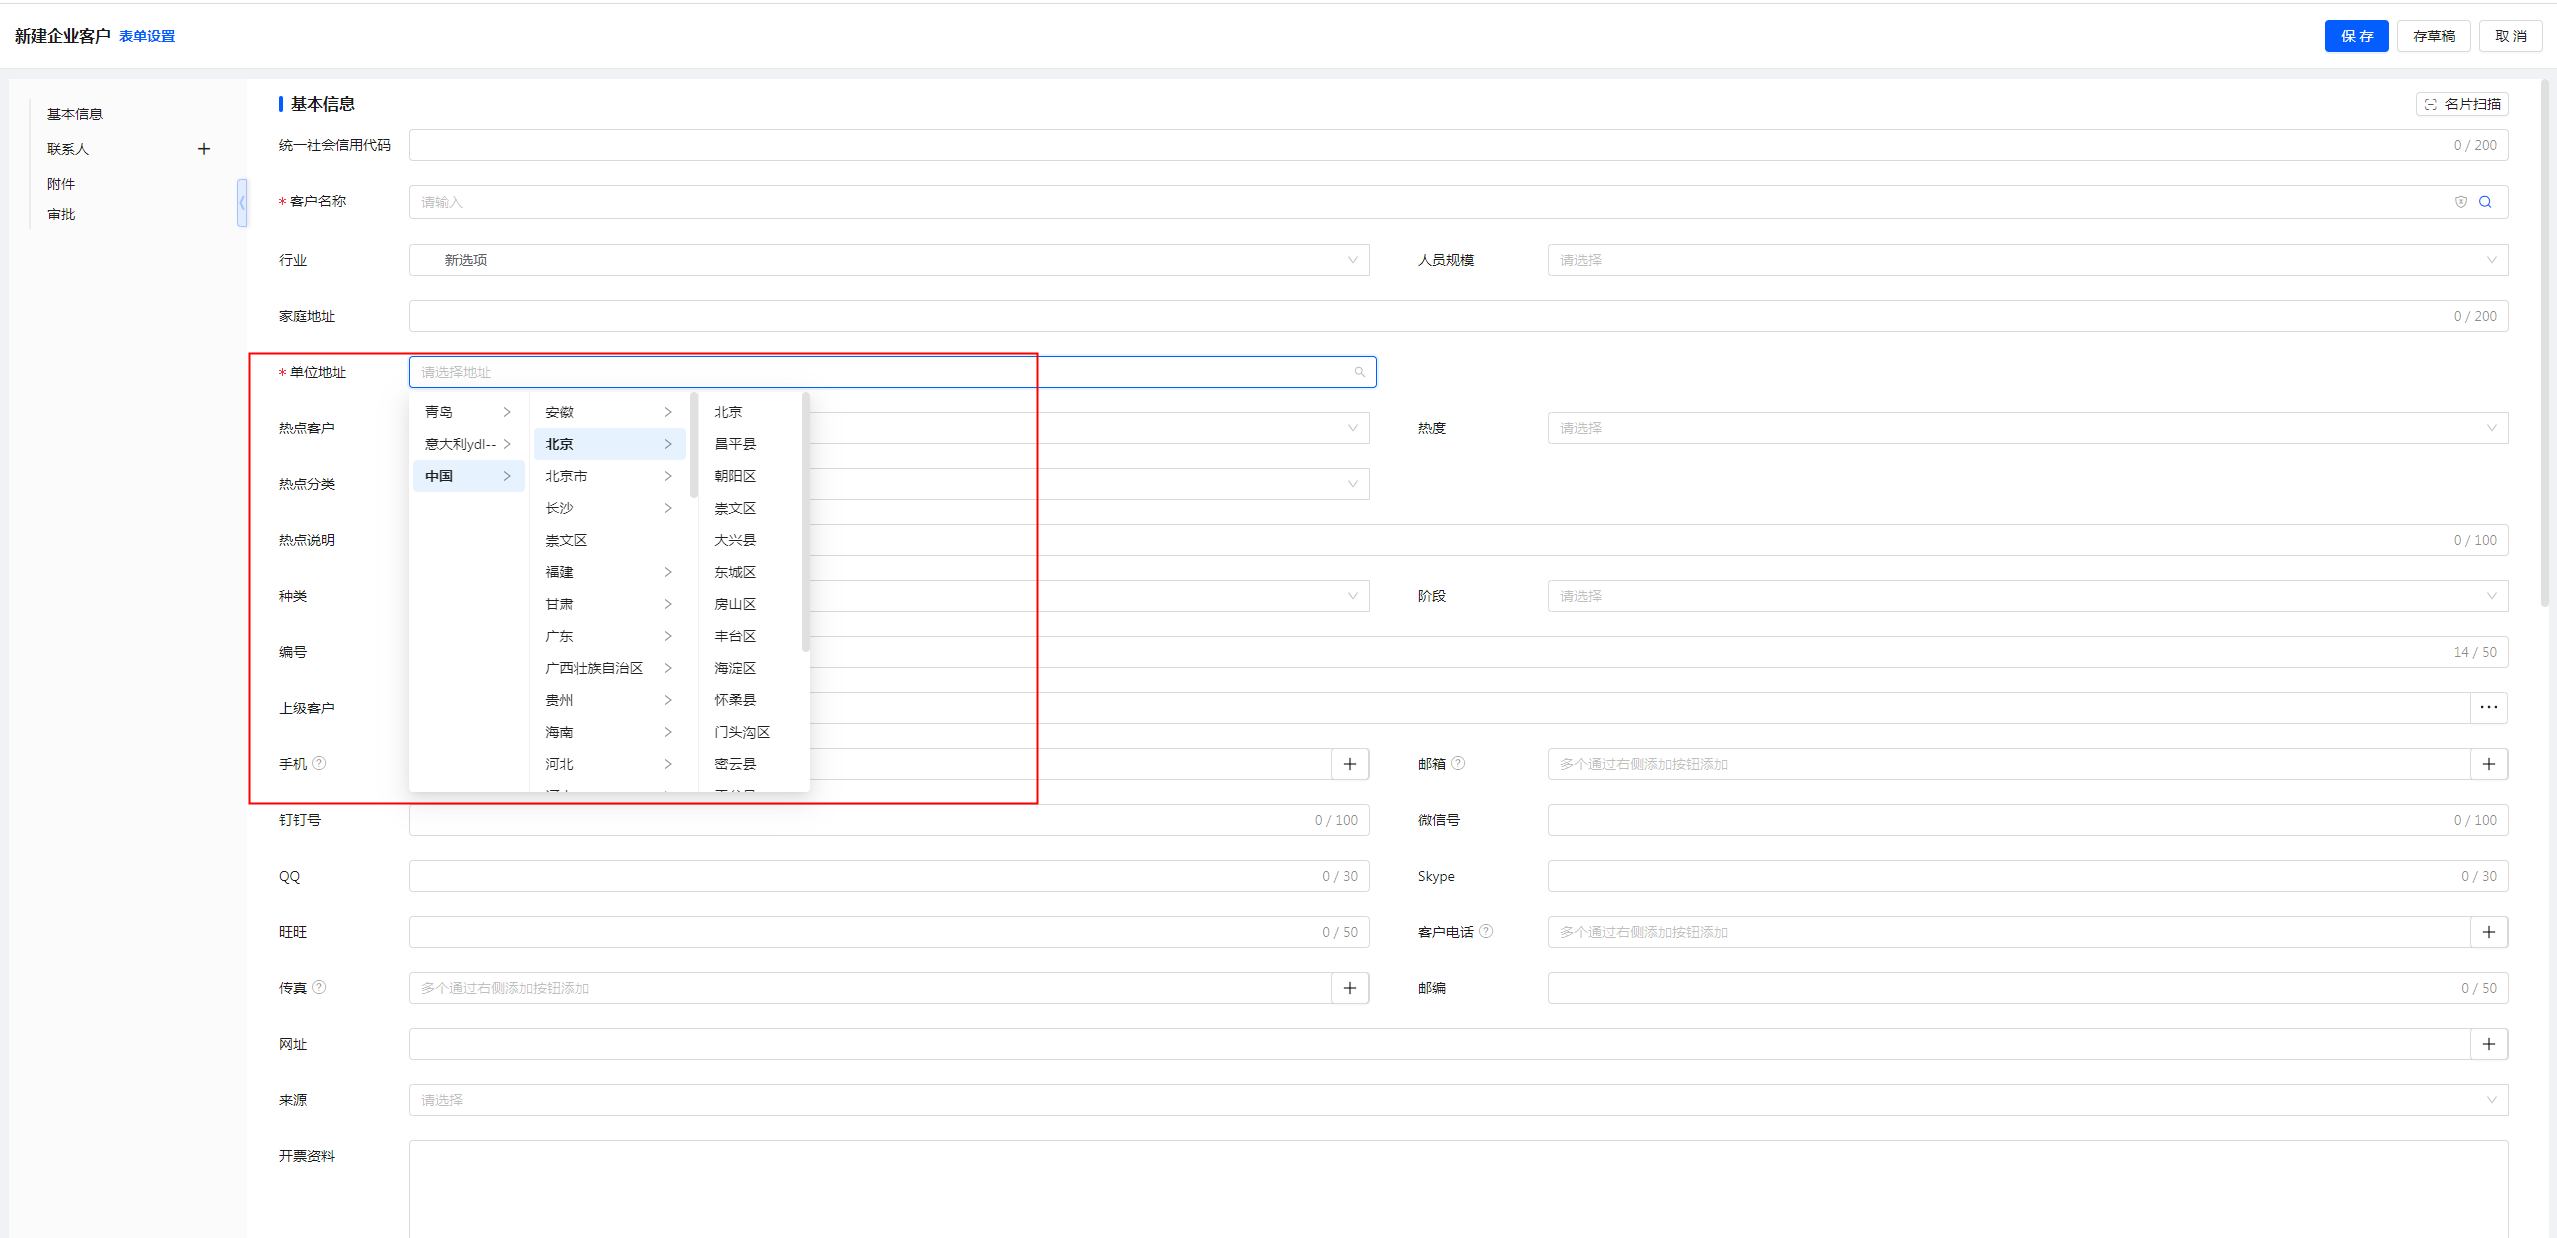This screenshot has width=2557, height=1238.
Task: Open the 人员规模 dropdown
Action: (2027, 260)
